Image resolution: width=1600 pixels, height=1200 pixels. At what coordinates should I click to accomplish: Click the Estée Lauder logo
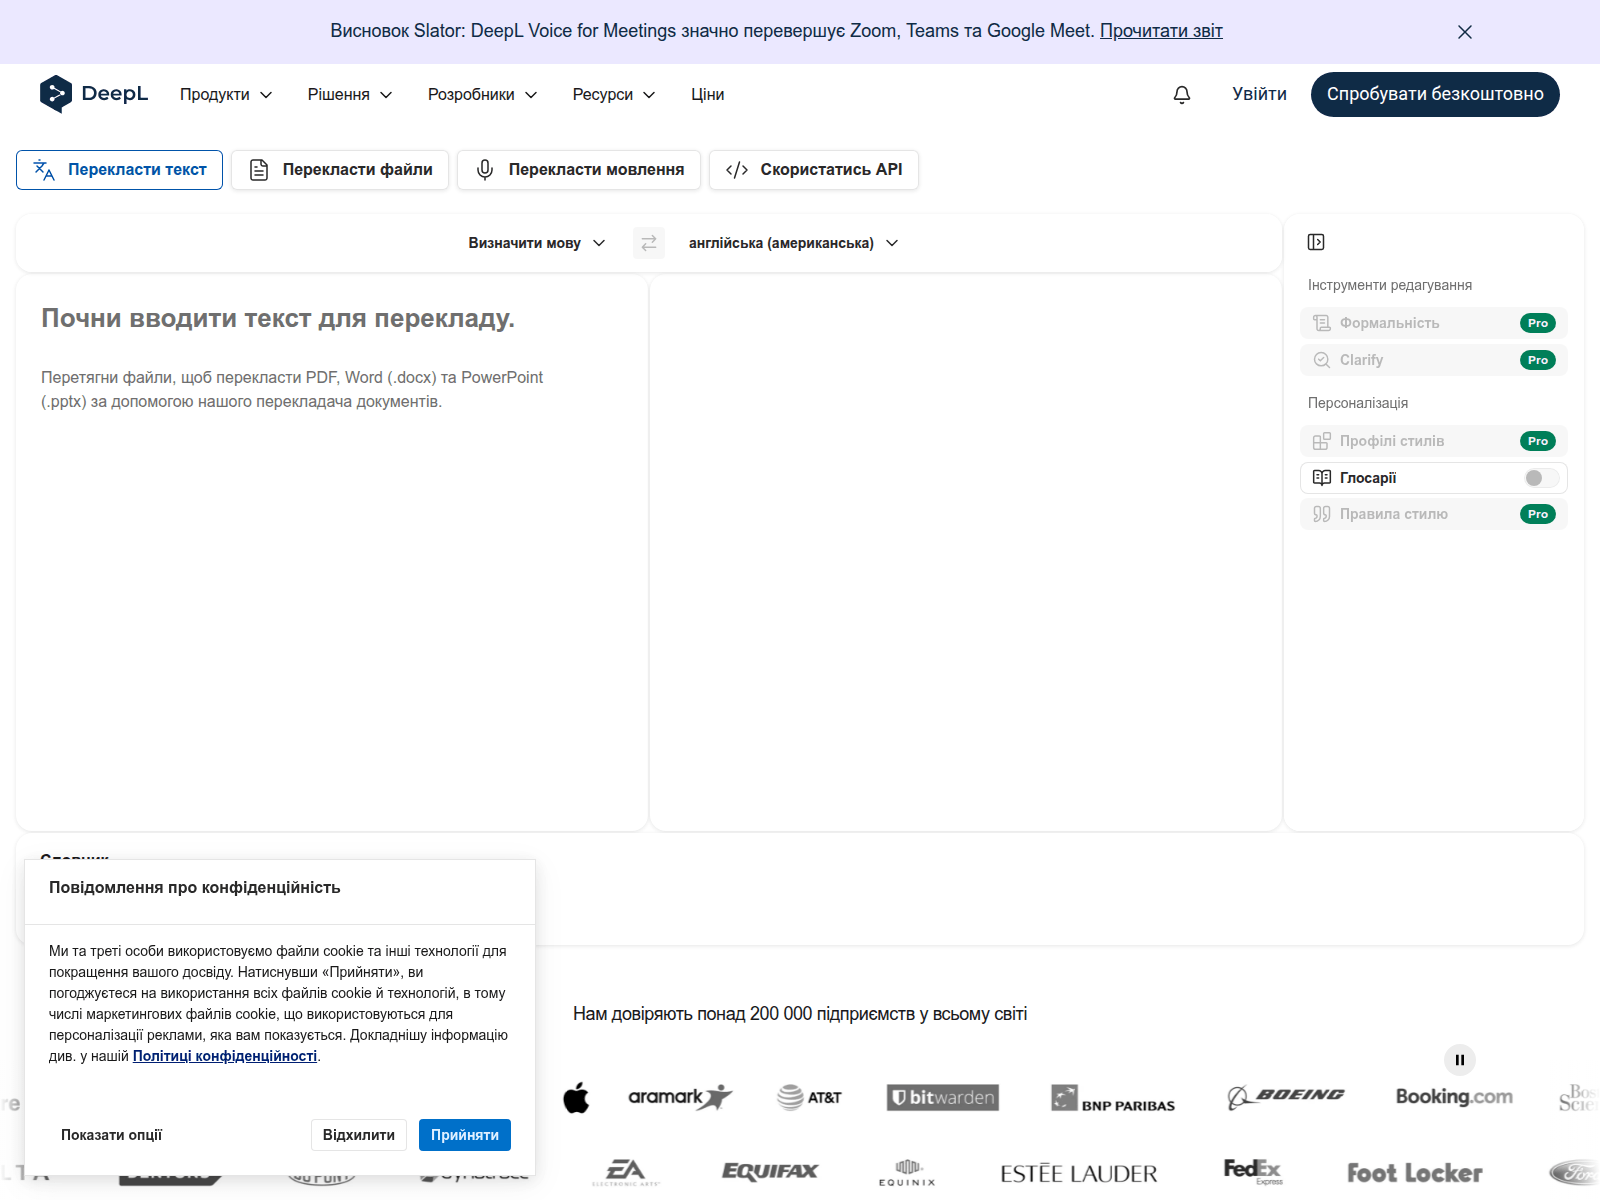(1079, 1173)
